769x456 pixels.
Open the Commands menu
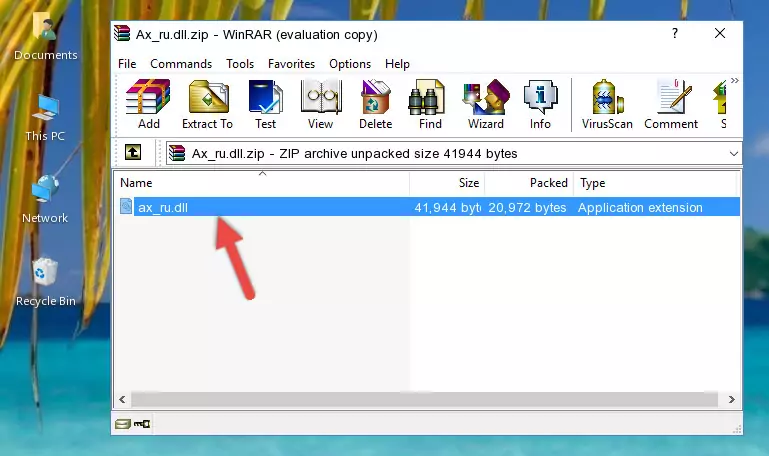click(x=181, y=64)
